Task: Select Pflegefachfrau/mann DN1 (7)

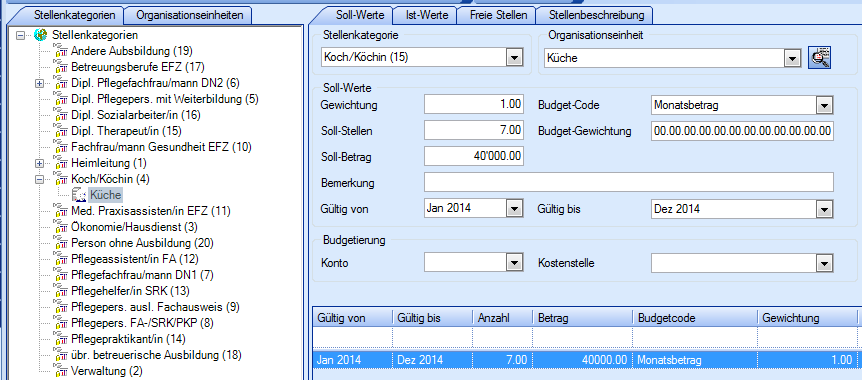Action: (142, 274)
